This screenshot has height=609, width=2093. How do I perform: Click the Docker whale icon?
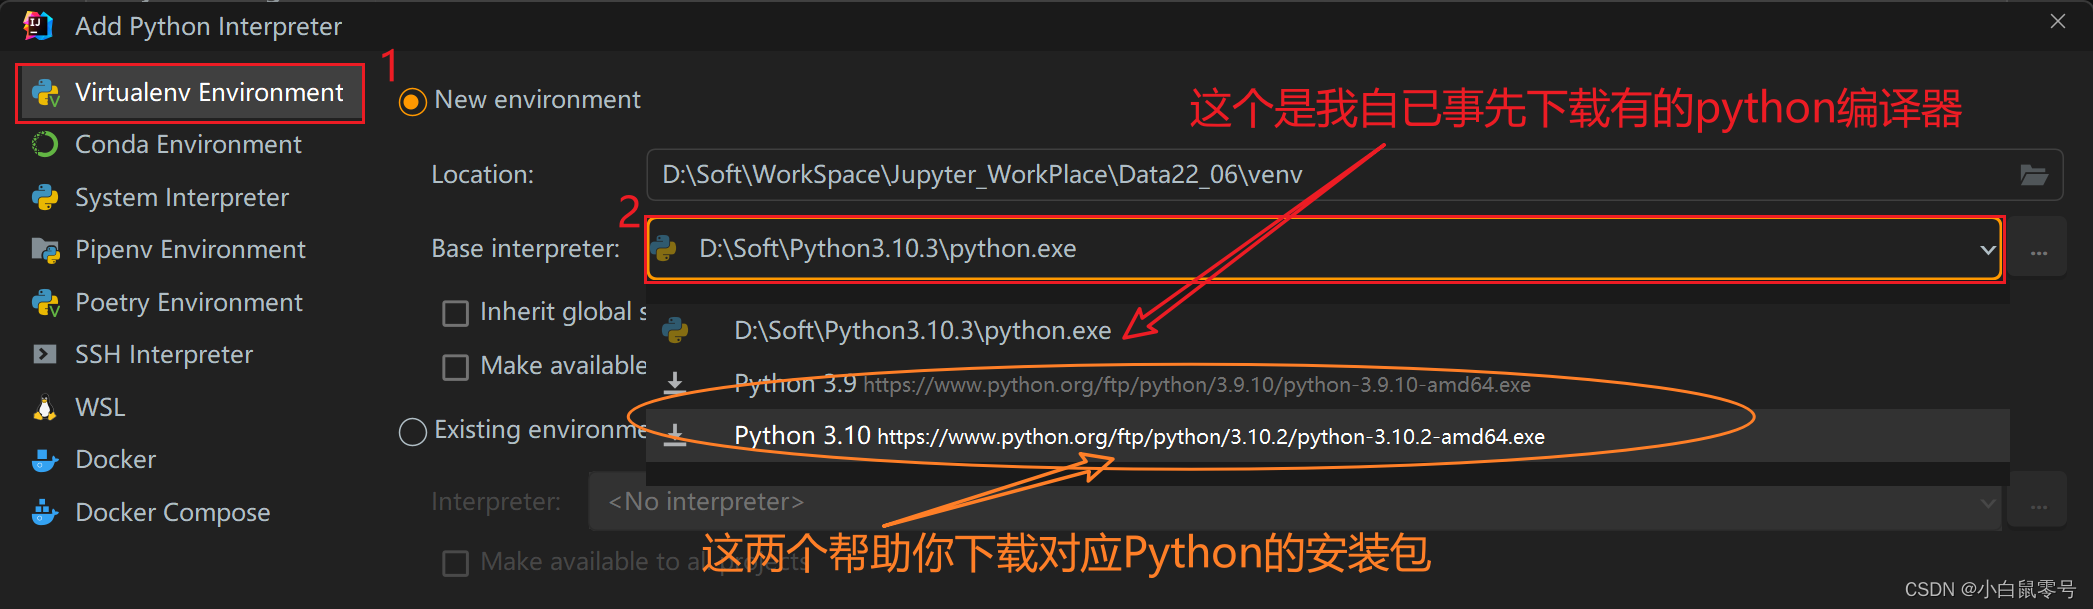(x=45, y=460)
